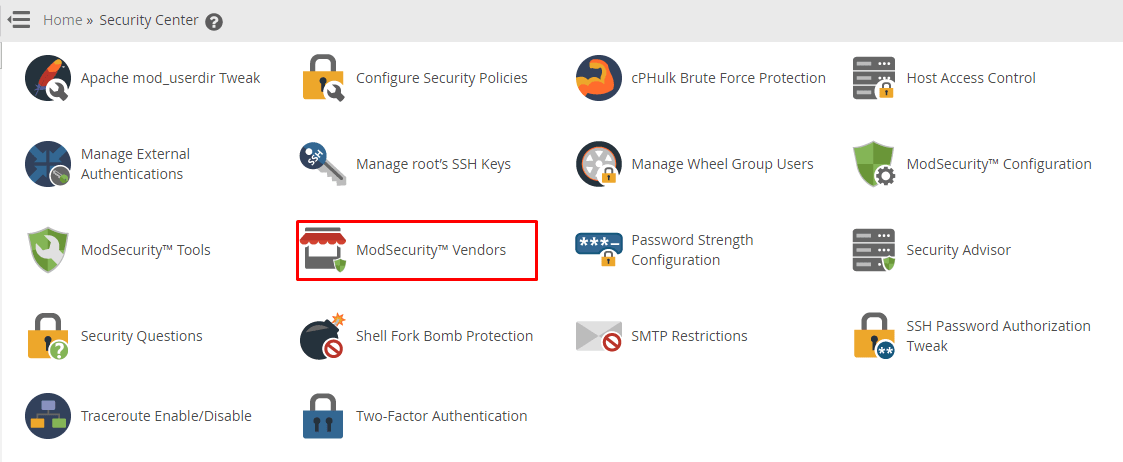This screenshot has width=1123, height=462.
Task: Open the Security Advisor link
Action: click(958, 250)
